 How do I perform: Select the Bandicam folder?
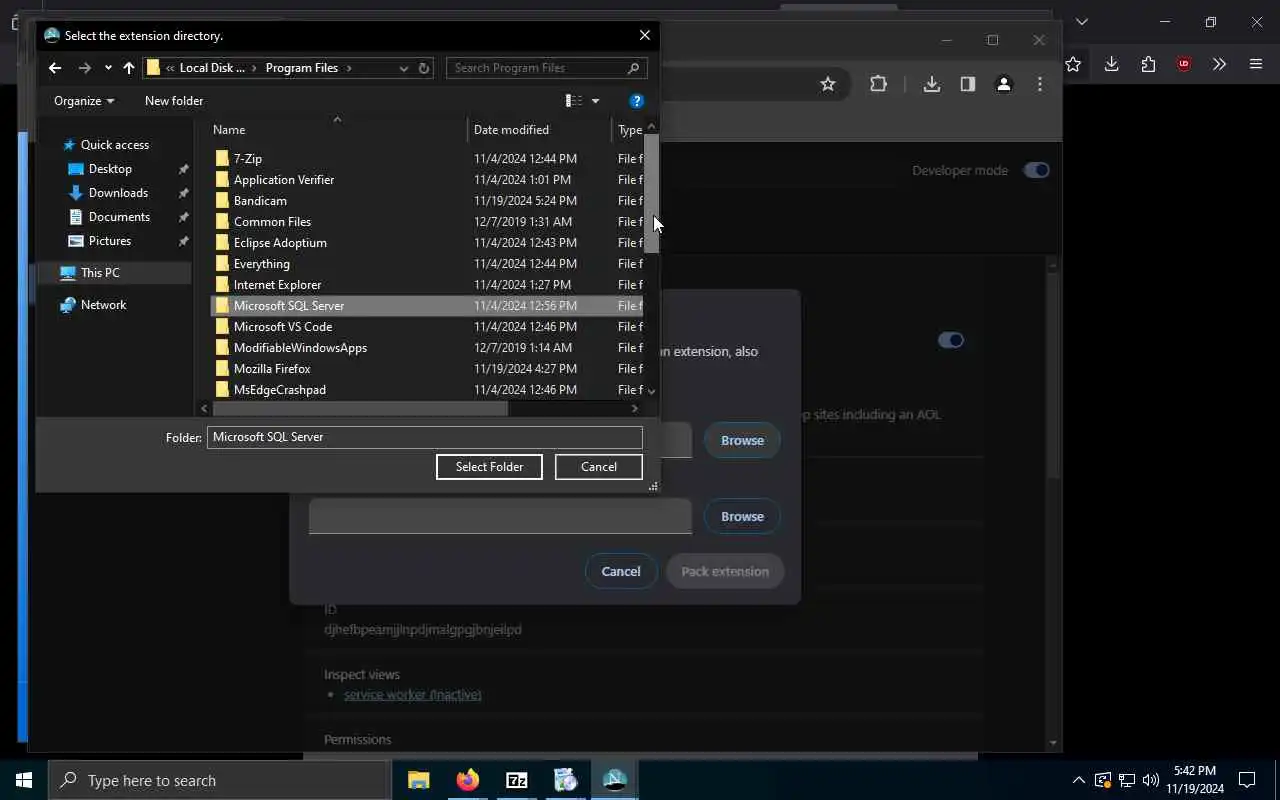click(x=260, y=201)
